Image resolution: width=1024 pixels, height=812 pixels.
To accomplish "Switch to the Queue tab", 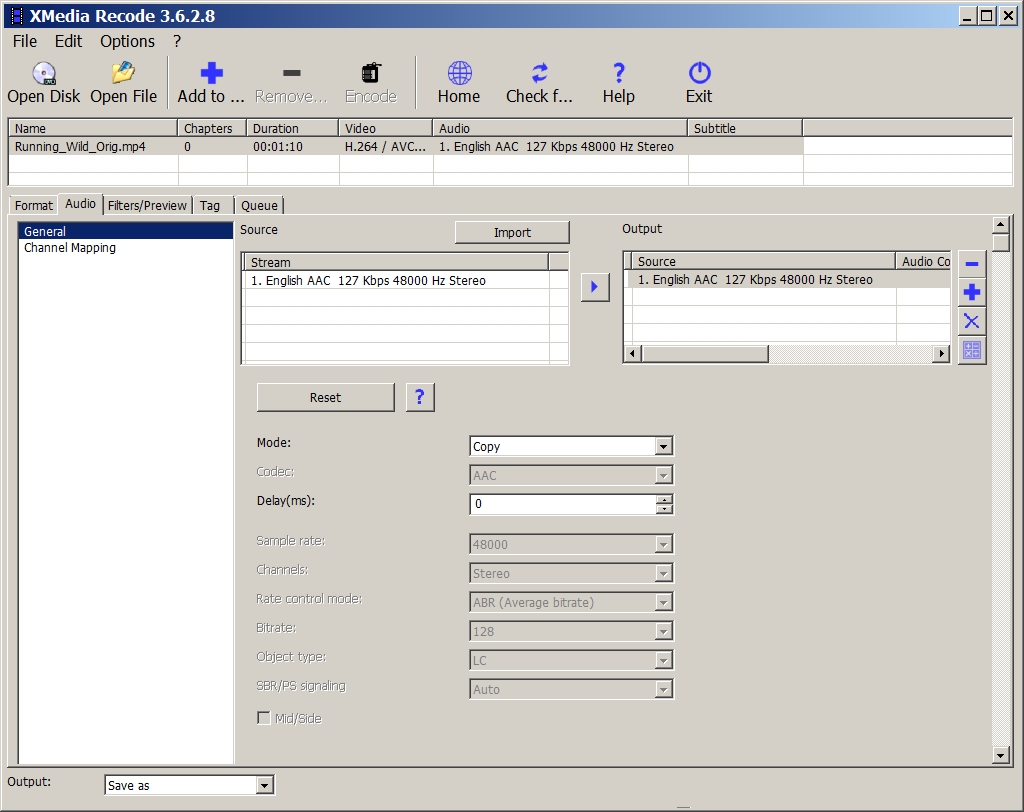I will click(x=259, y=206).
